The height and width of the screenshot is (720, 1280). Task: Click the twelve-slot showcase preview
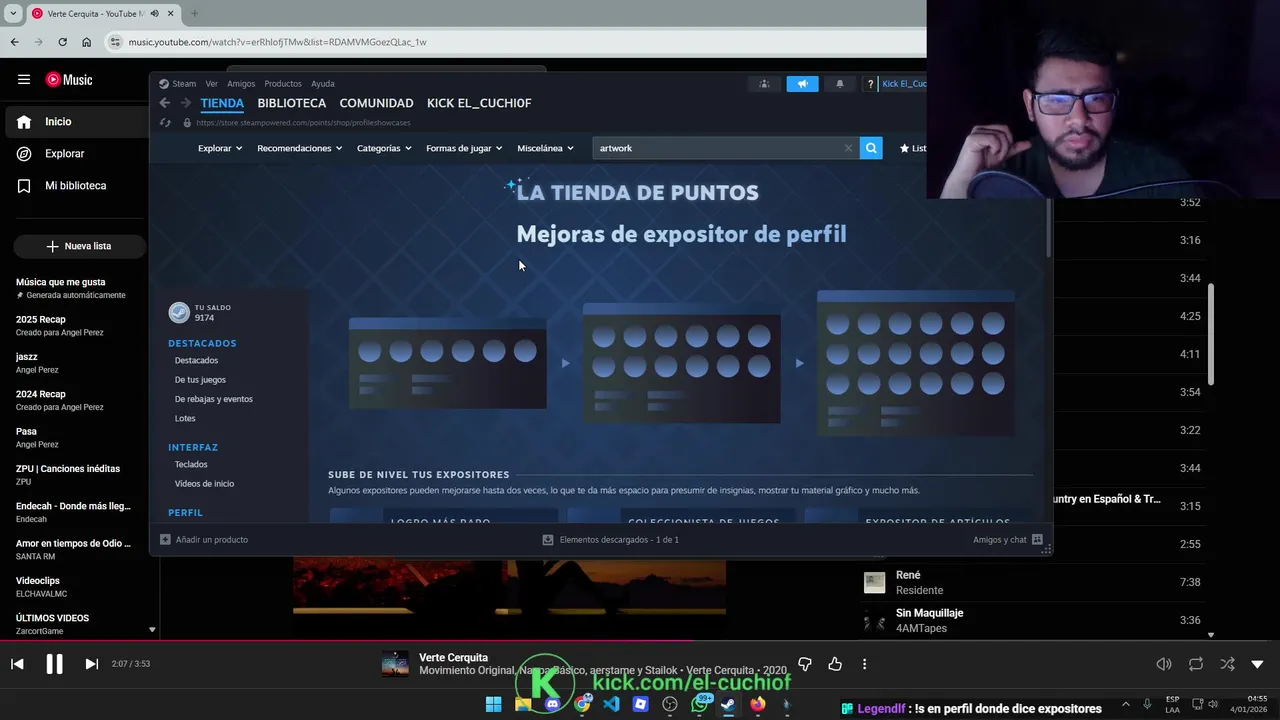tap(681, 363)
